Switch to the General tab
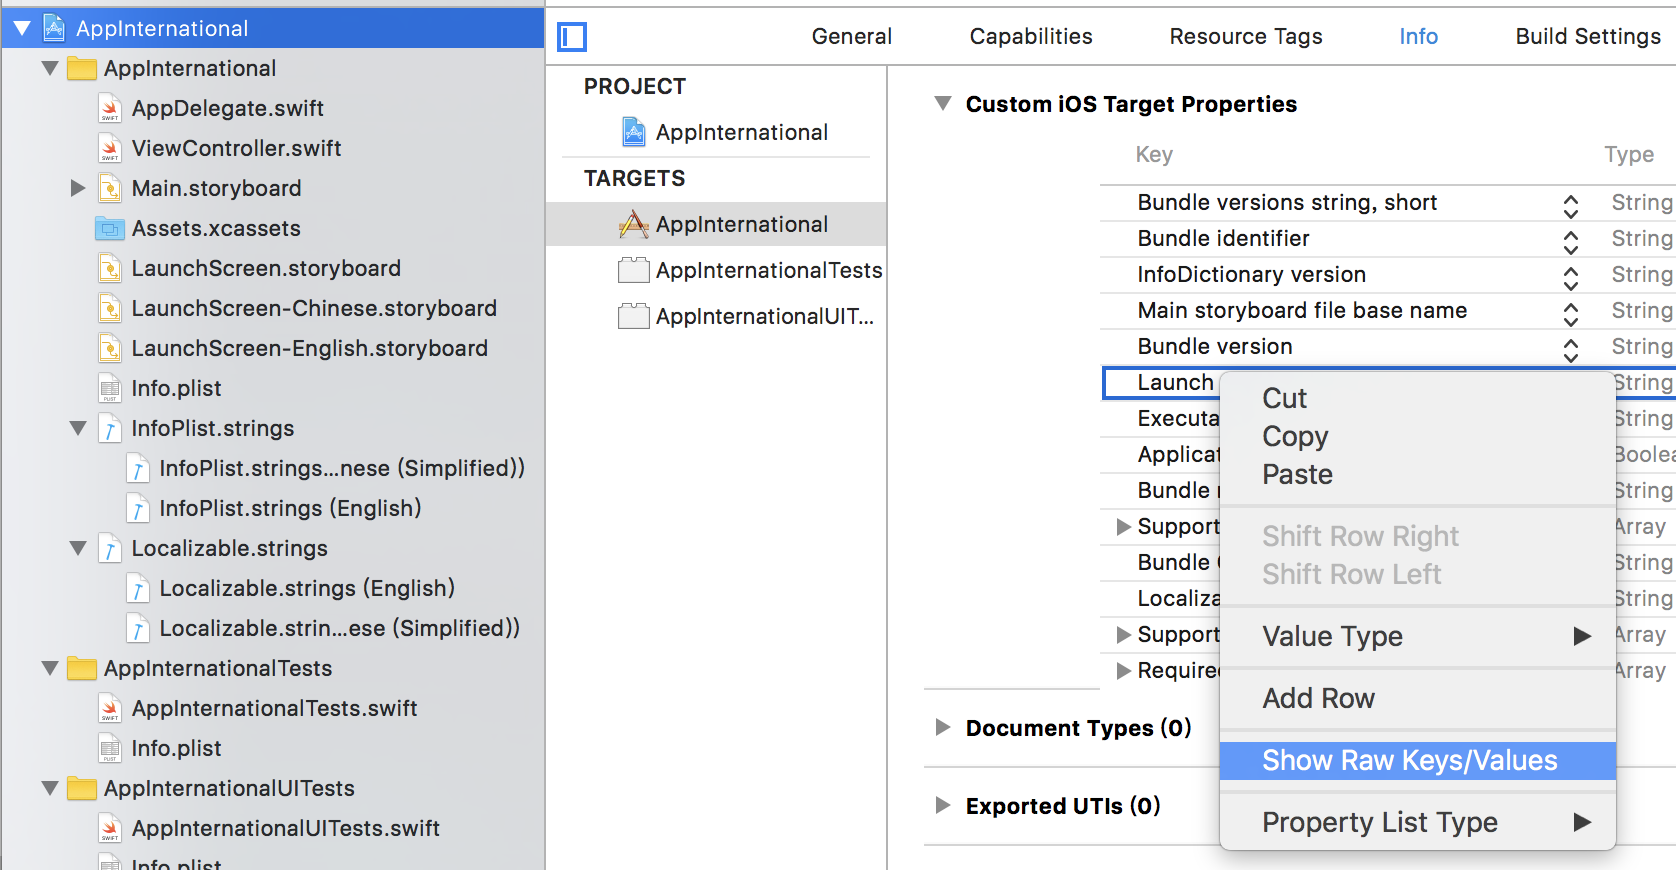The width and height of the screenshot is (1676, 870). tap(852, 37)
